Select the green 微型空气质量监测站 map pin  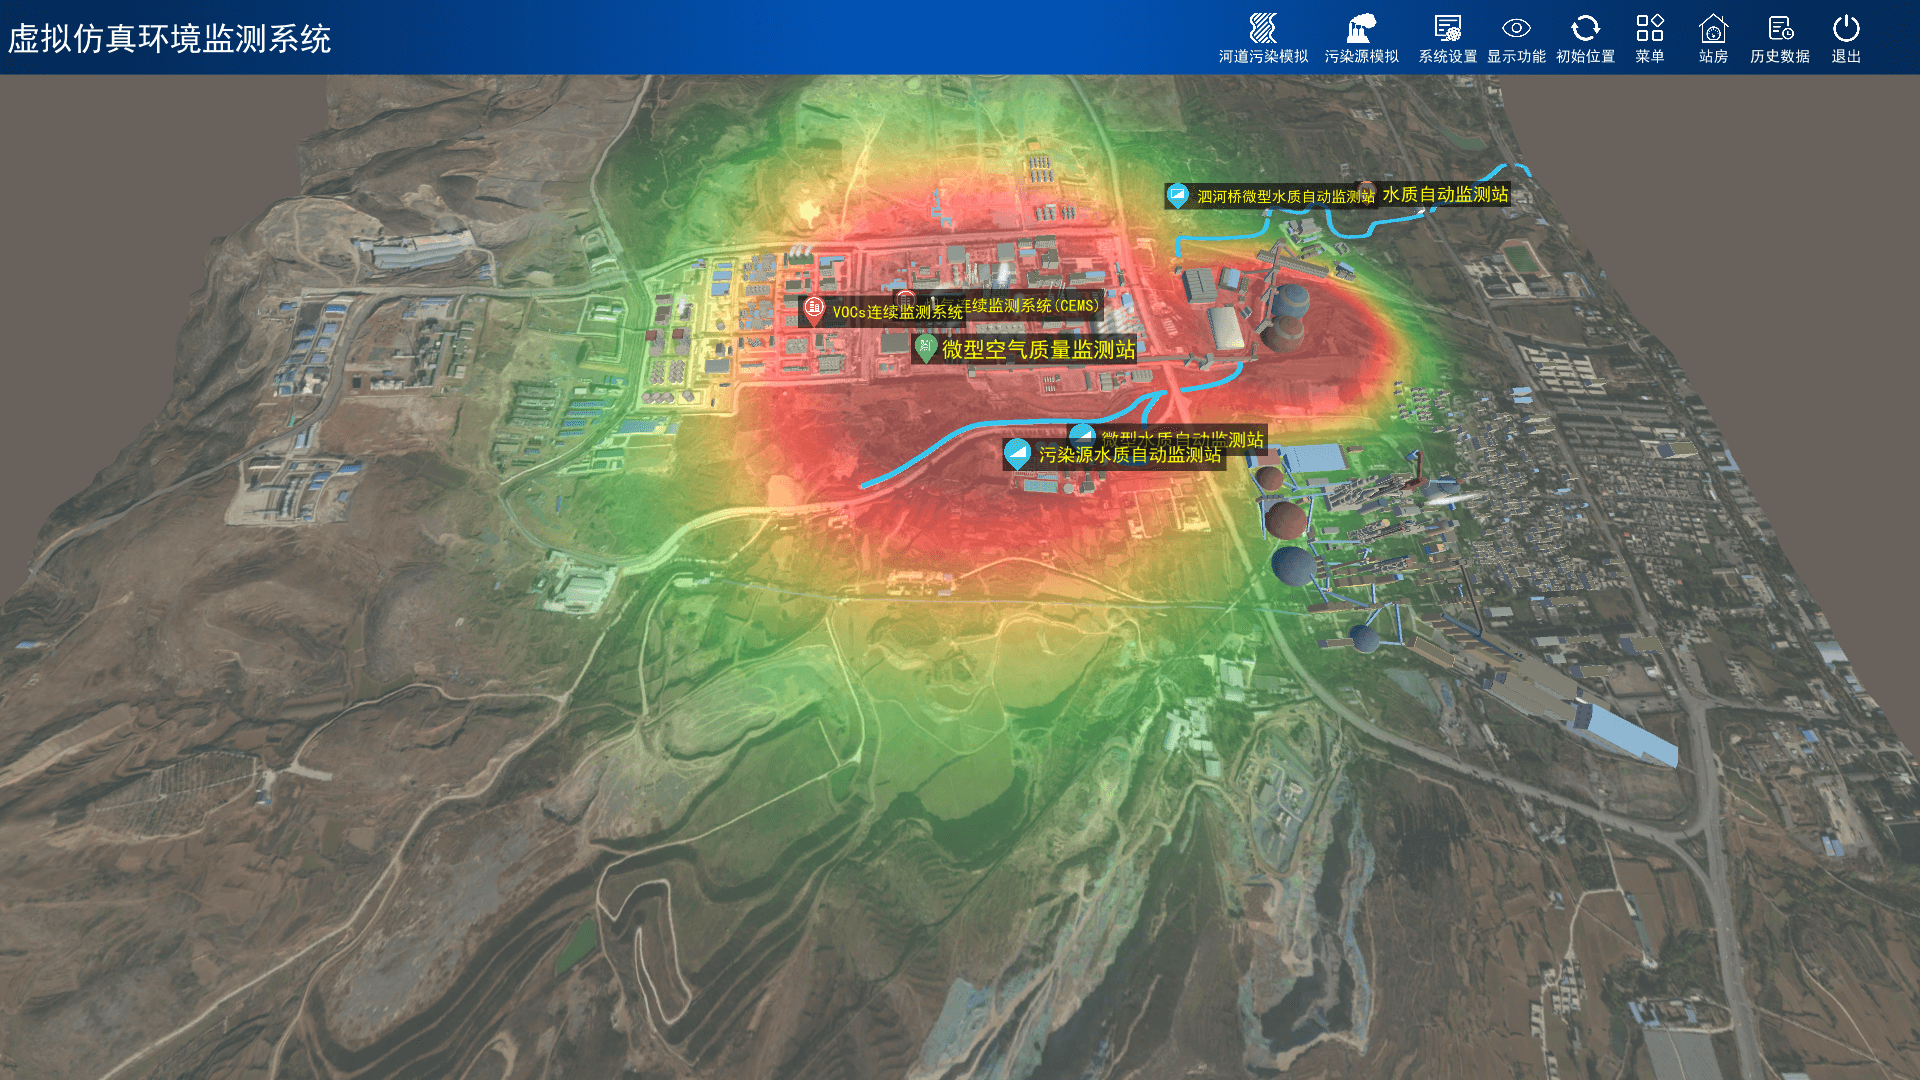tap(925, 347)
